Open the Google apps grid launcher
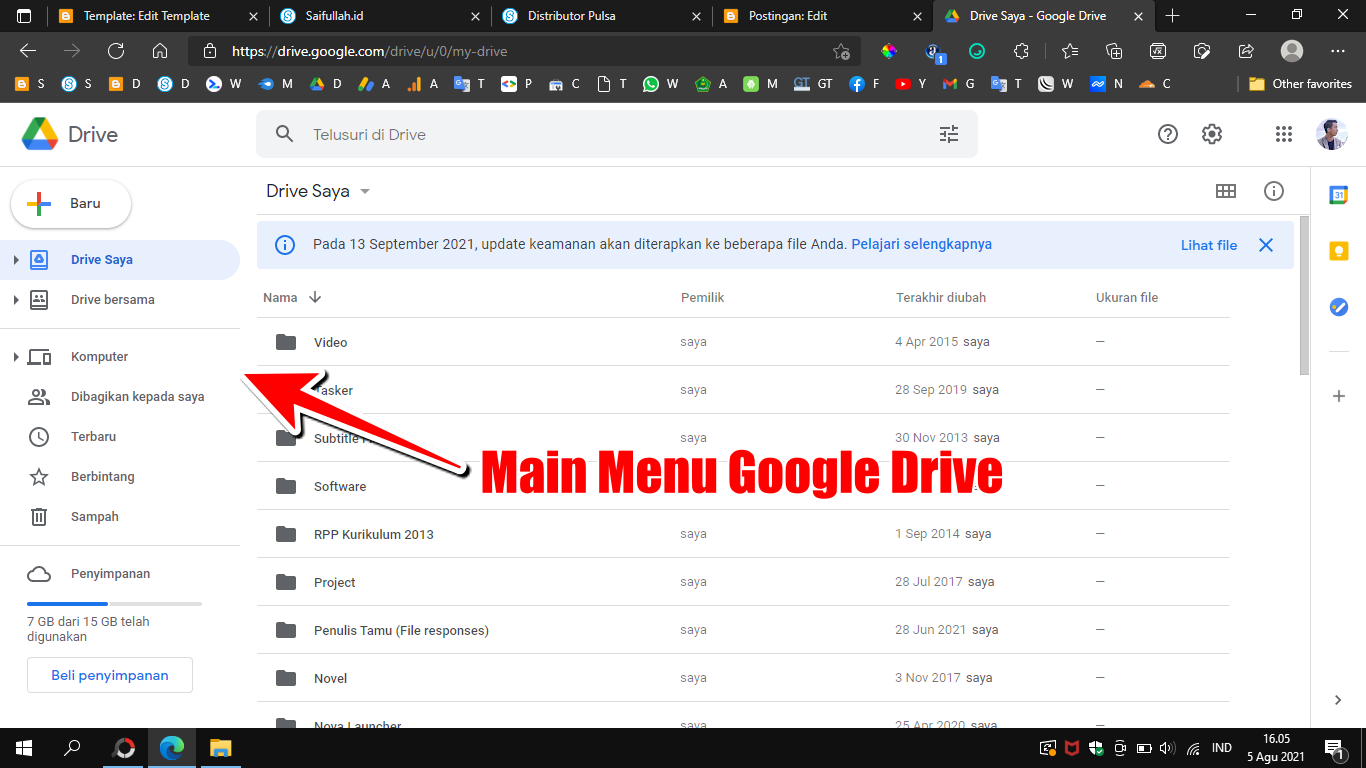This screenshot has height=768, width=1366. [x=1284, y=134]
